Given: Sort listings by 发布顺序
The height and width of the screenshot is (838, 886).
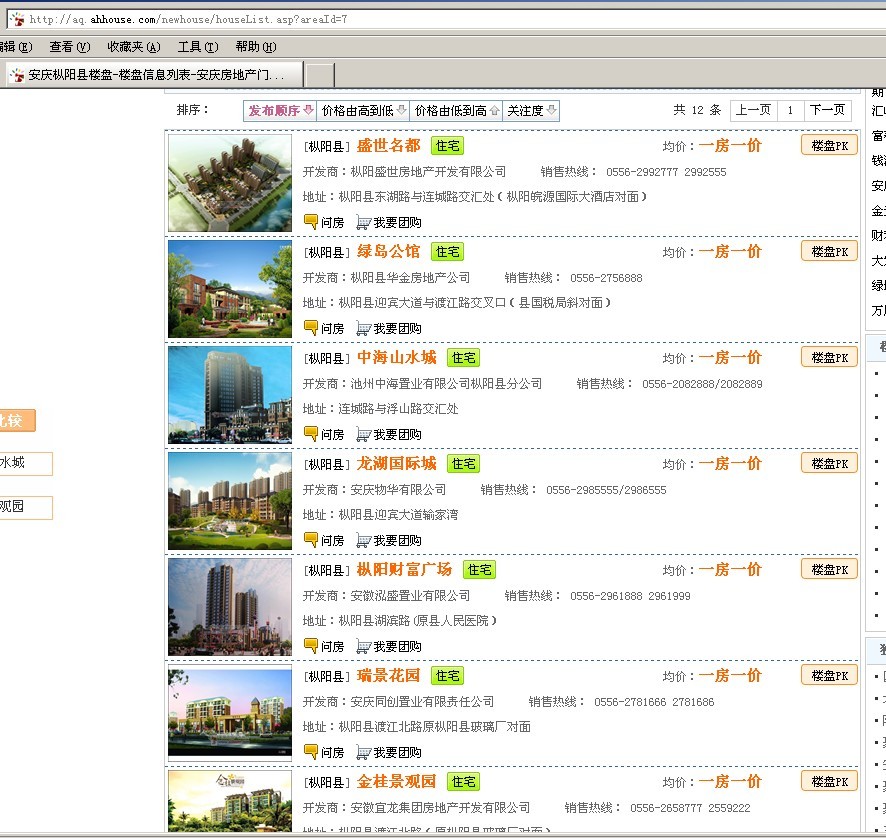Looking at the screenshot, I should [280, 110].
